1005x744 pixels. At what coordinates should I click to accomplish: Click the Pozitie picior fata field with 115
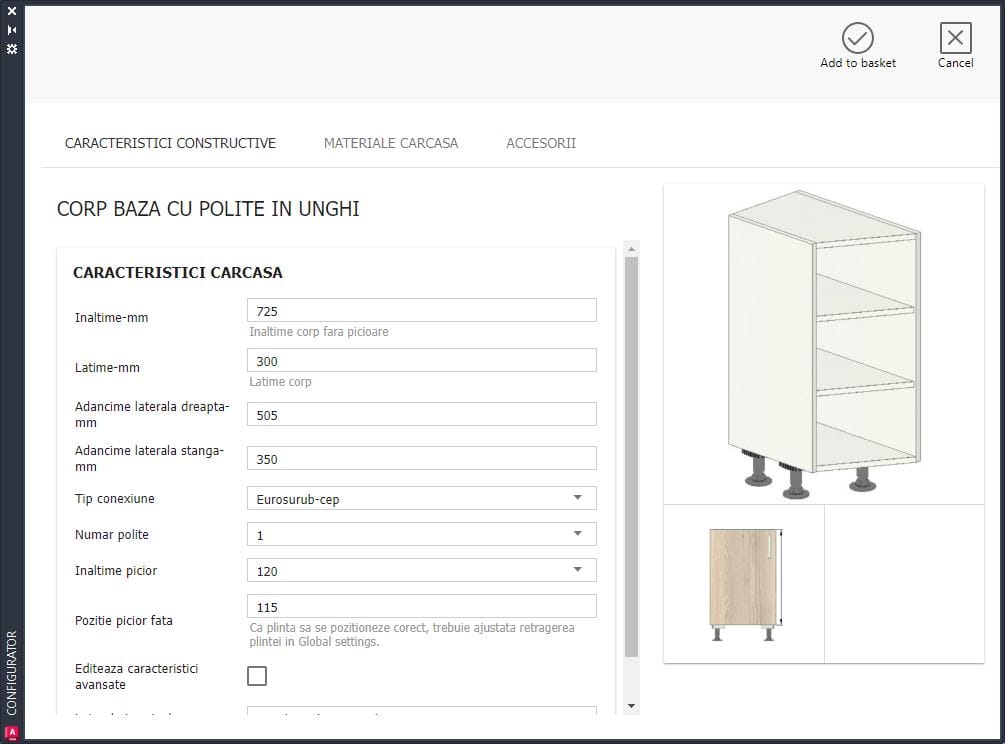pos(422,607)
